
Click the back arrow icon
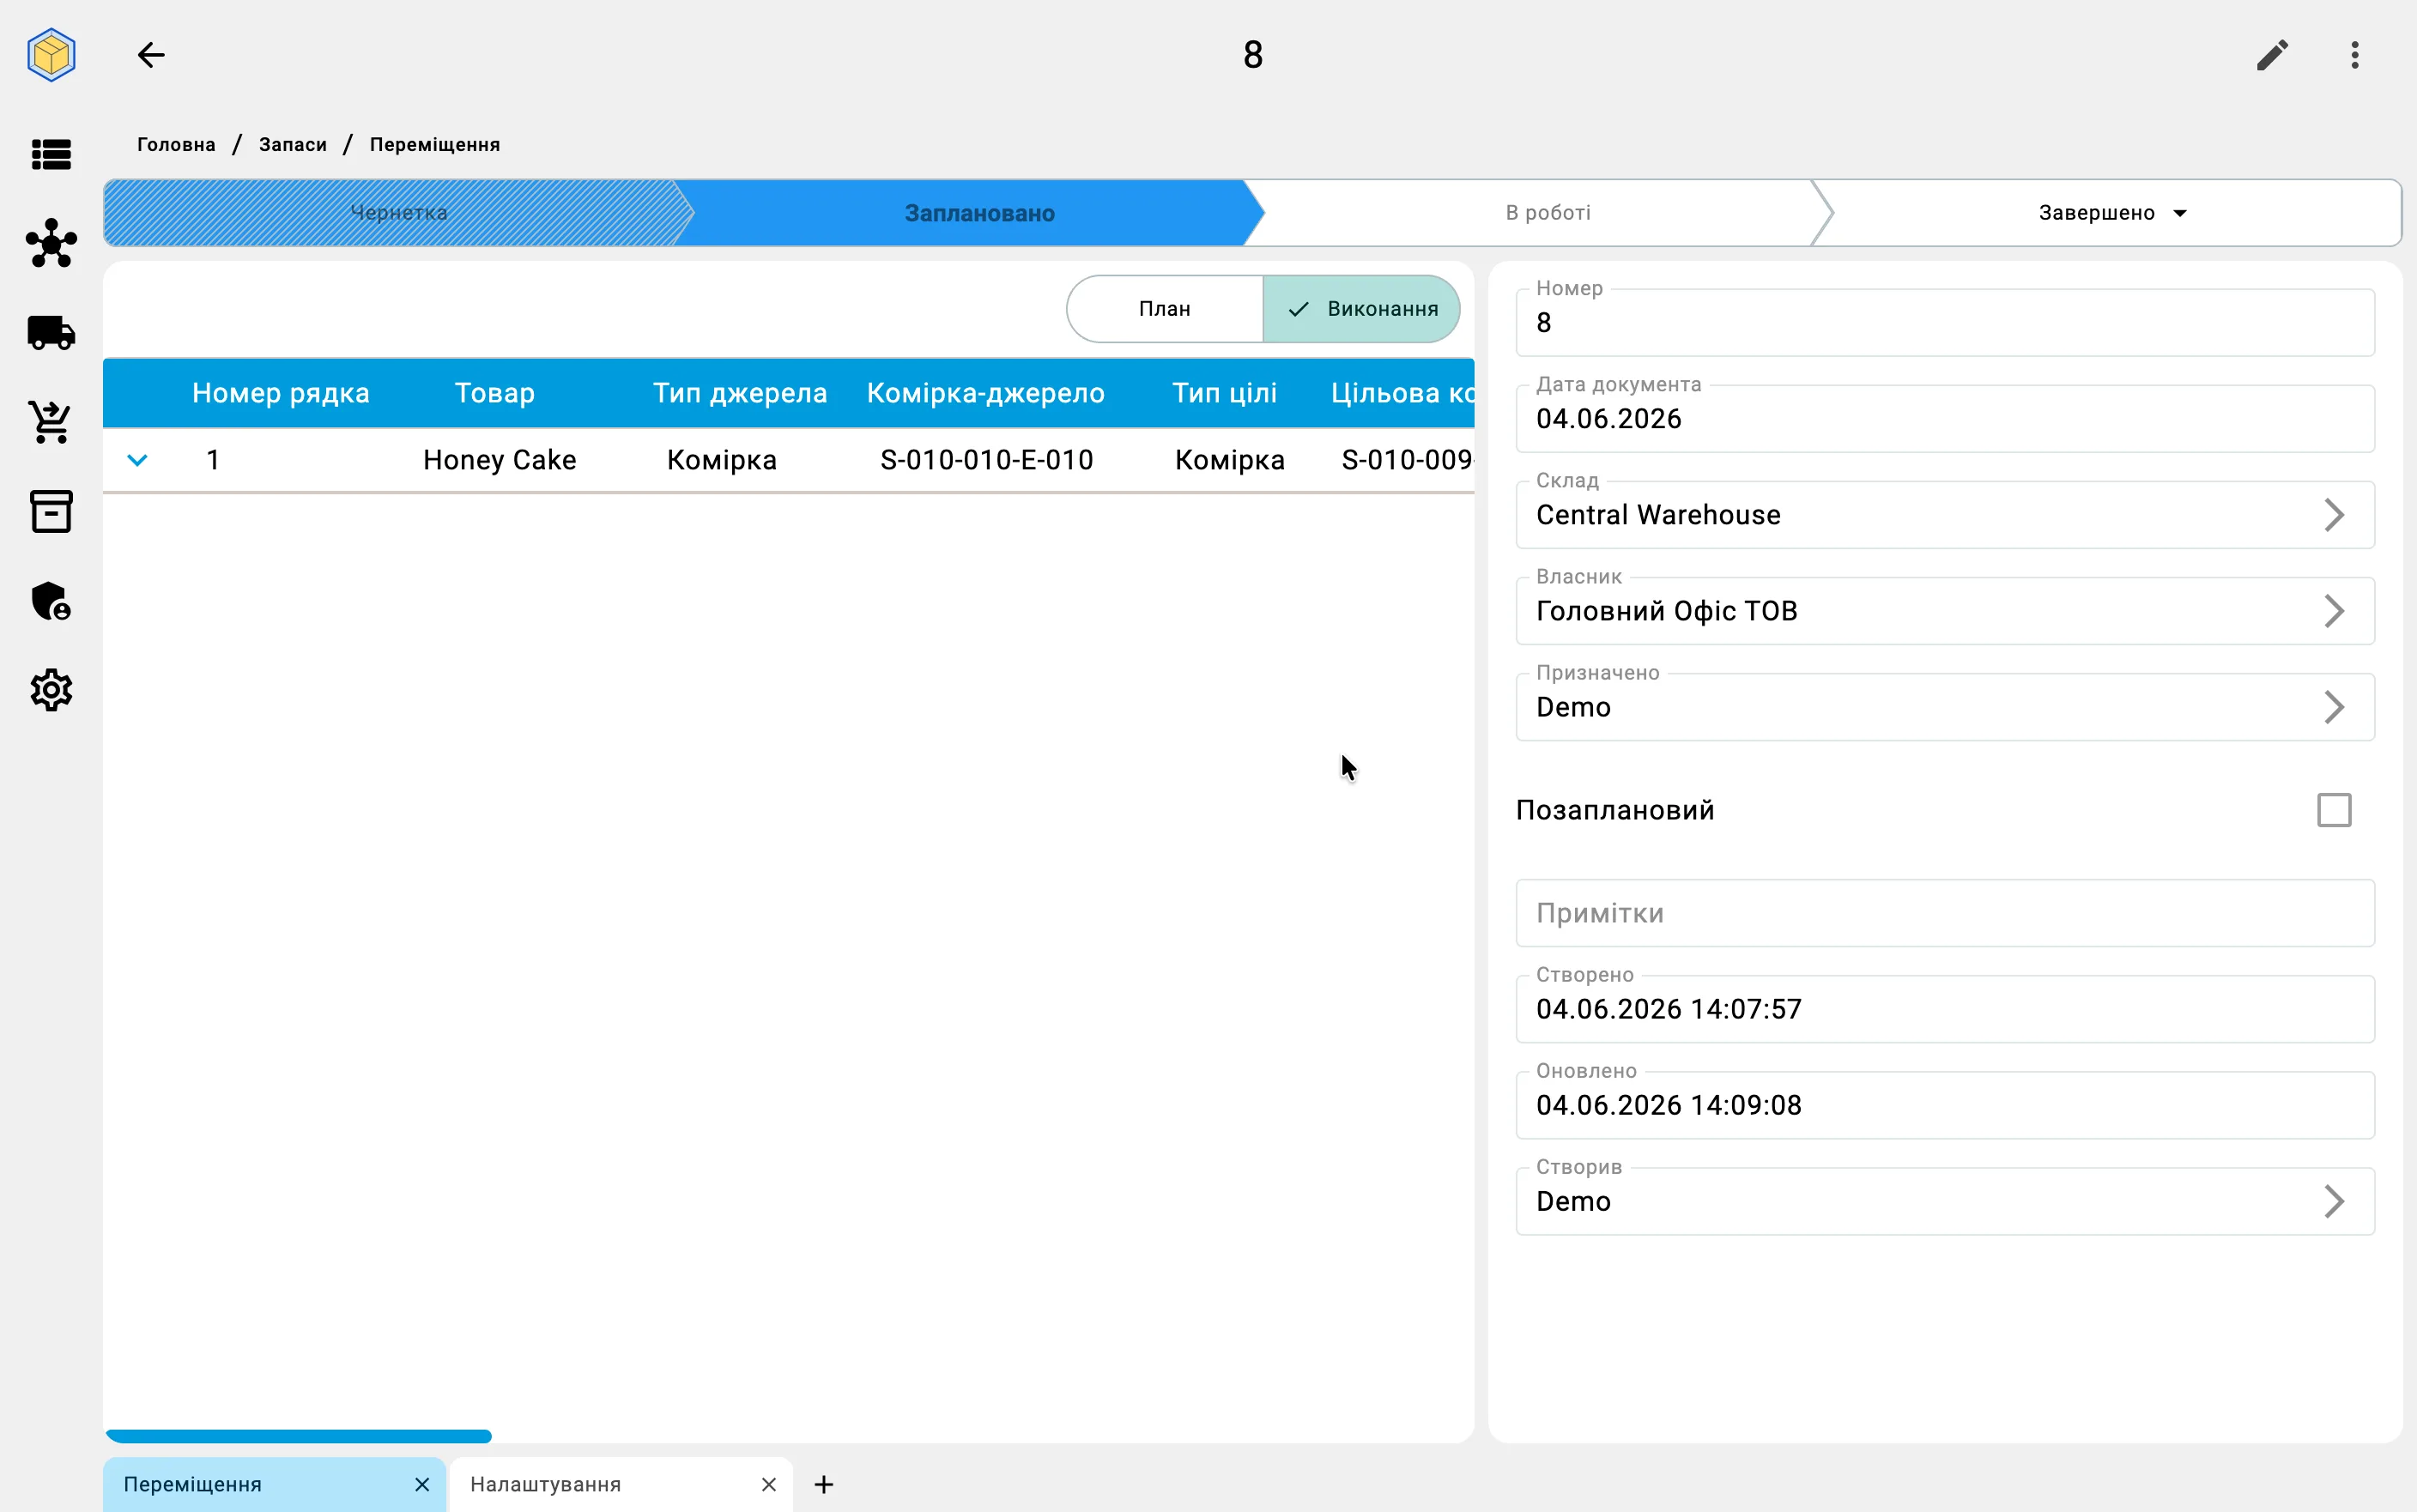(x=151, y=55)
